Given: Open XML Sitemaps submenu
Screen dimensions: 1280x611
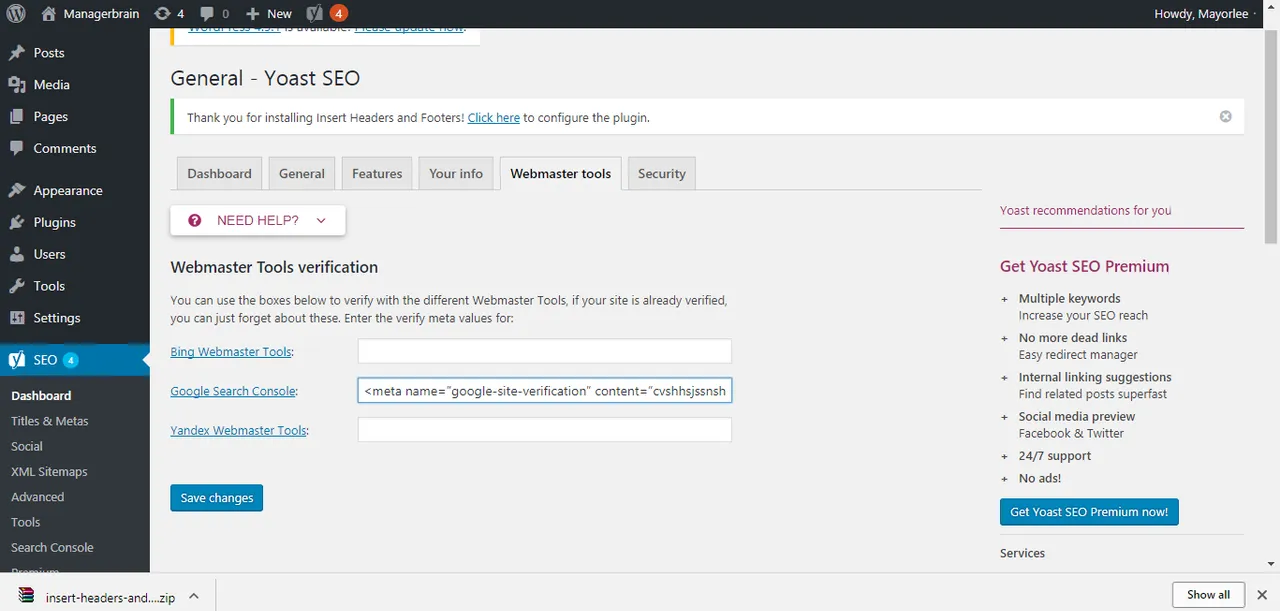Looking at the screenshot, I should (x=49, y=472).
